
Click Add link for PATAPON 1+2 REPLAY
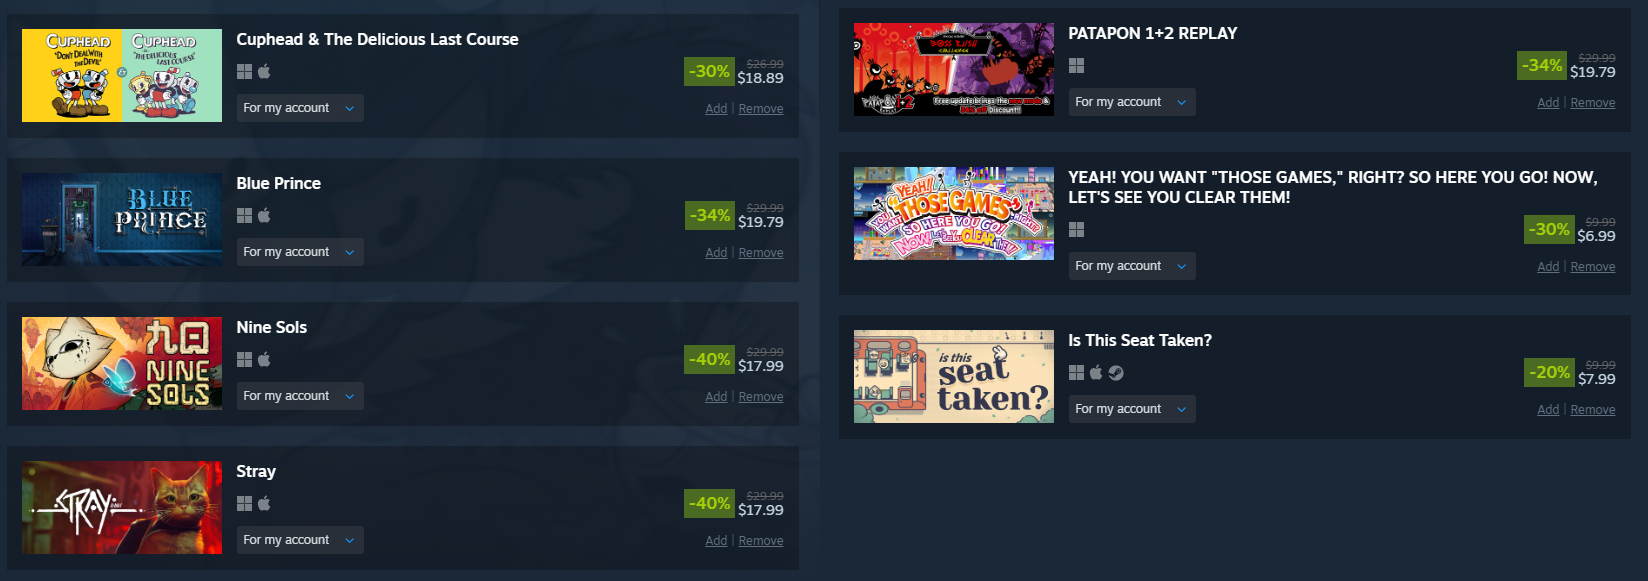coord(1548,103)
